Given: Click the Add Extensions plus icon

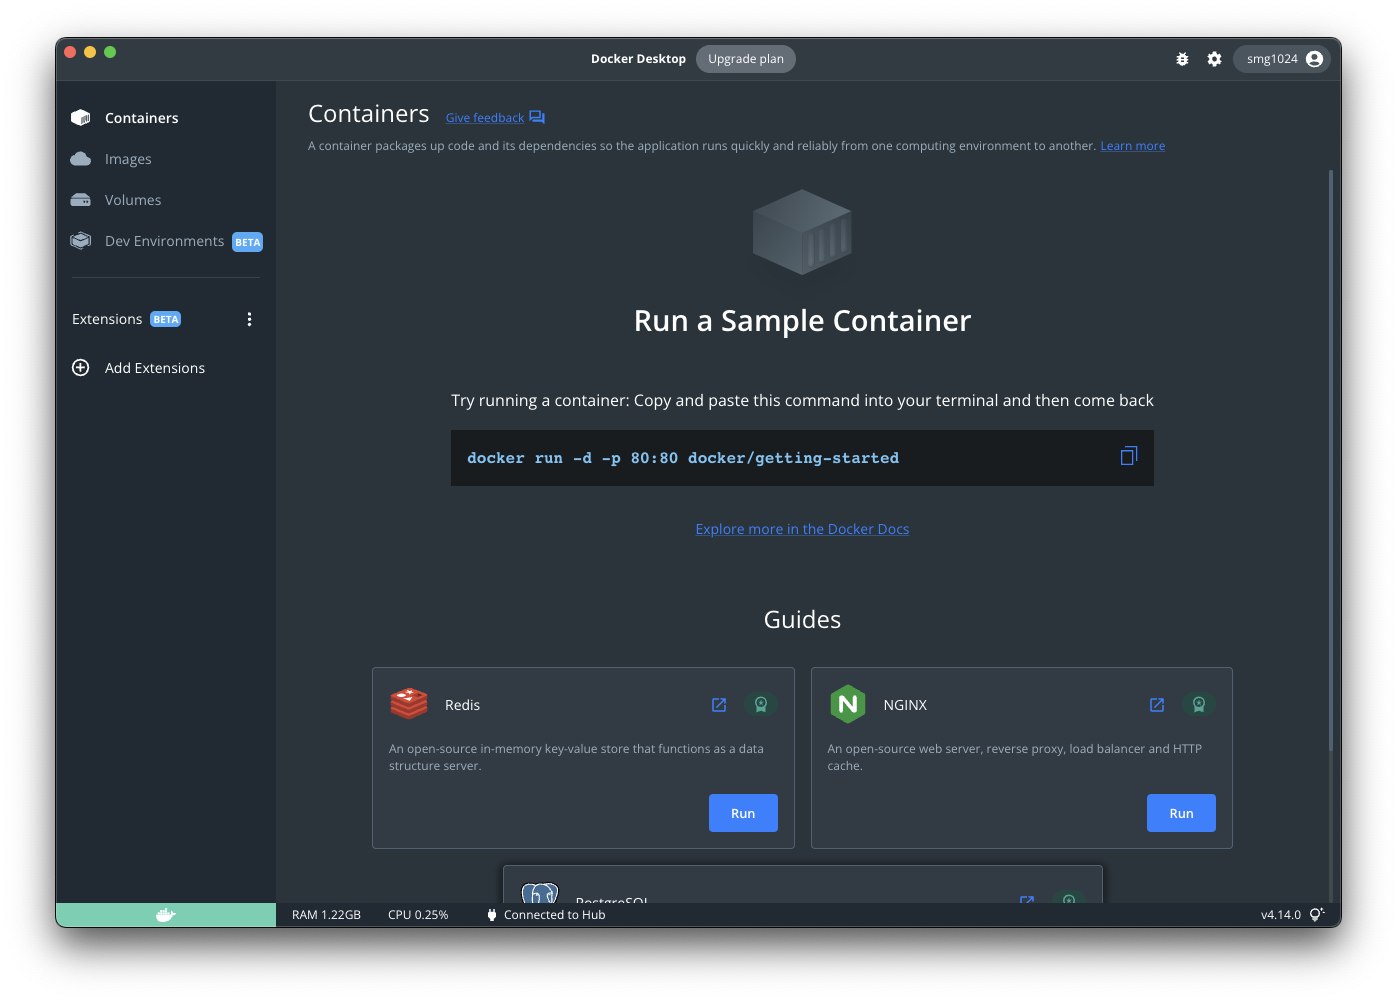Looking at the screenshot, I should tap(81, 368).
